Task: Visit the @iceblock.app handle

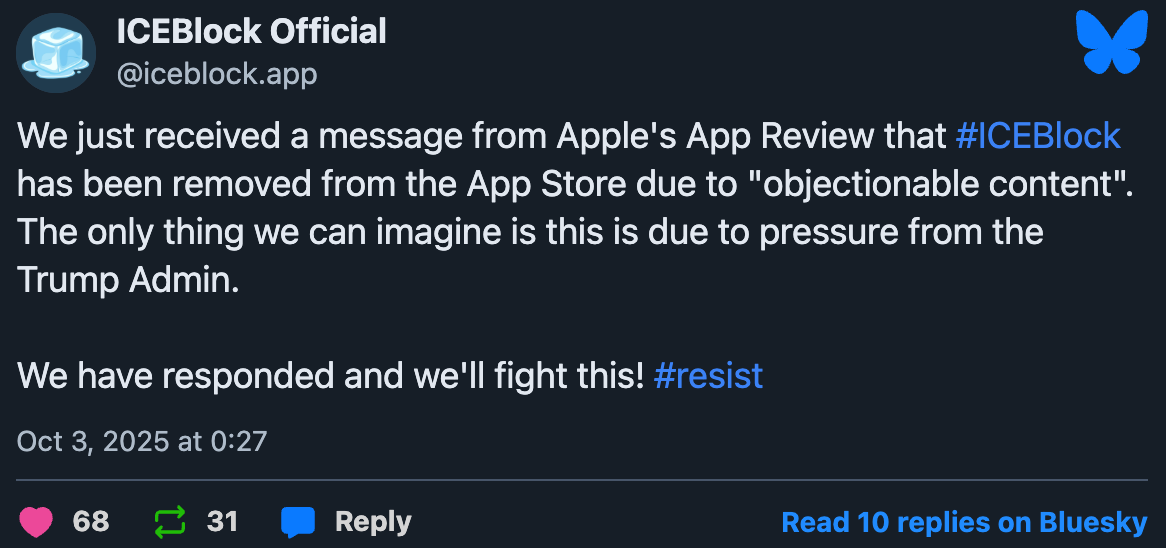Action: coord(217,74)
